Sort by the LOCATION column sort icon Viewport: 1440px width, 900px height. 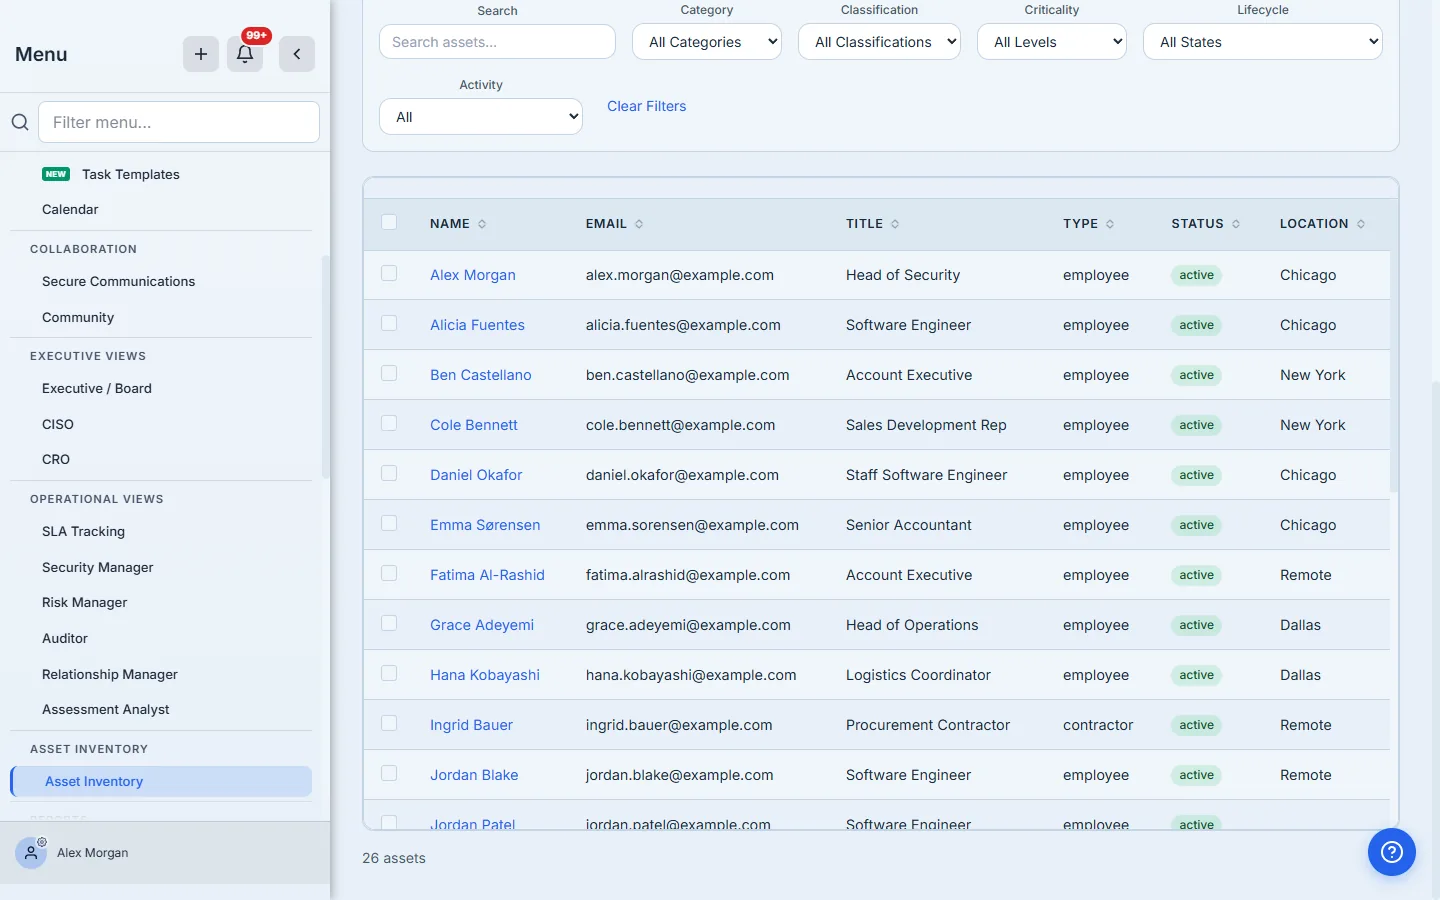pos(1361,224)
